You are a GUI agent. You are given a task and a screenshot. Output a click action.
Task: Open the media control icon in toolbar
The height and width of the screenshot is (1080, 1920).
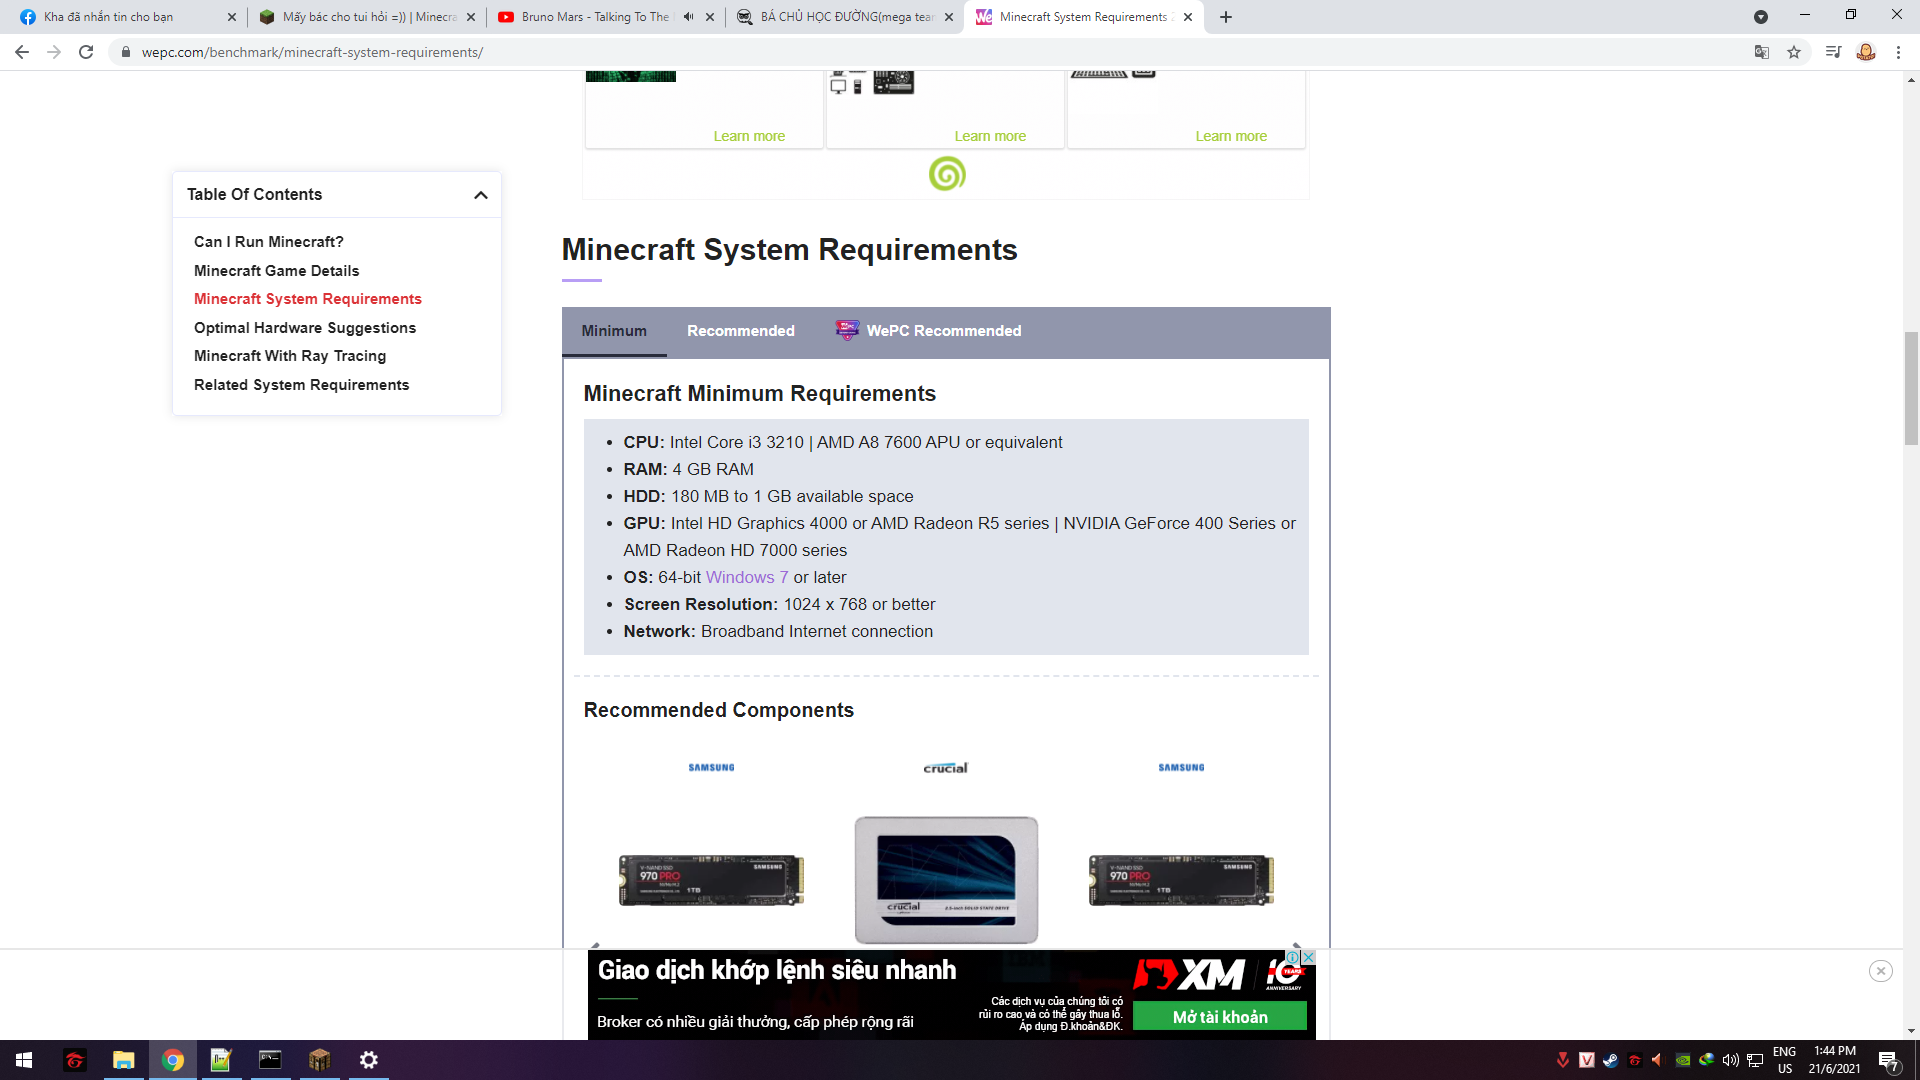[1832, 52]
